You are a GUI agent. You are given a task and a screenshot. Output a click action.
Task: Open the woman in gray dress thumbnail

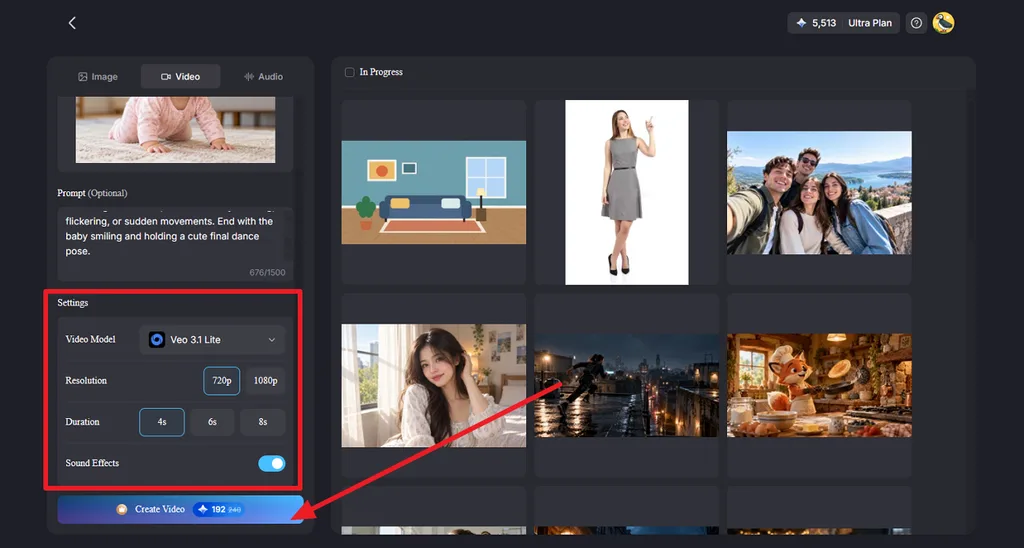click(626, 192)
